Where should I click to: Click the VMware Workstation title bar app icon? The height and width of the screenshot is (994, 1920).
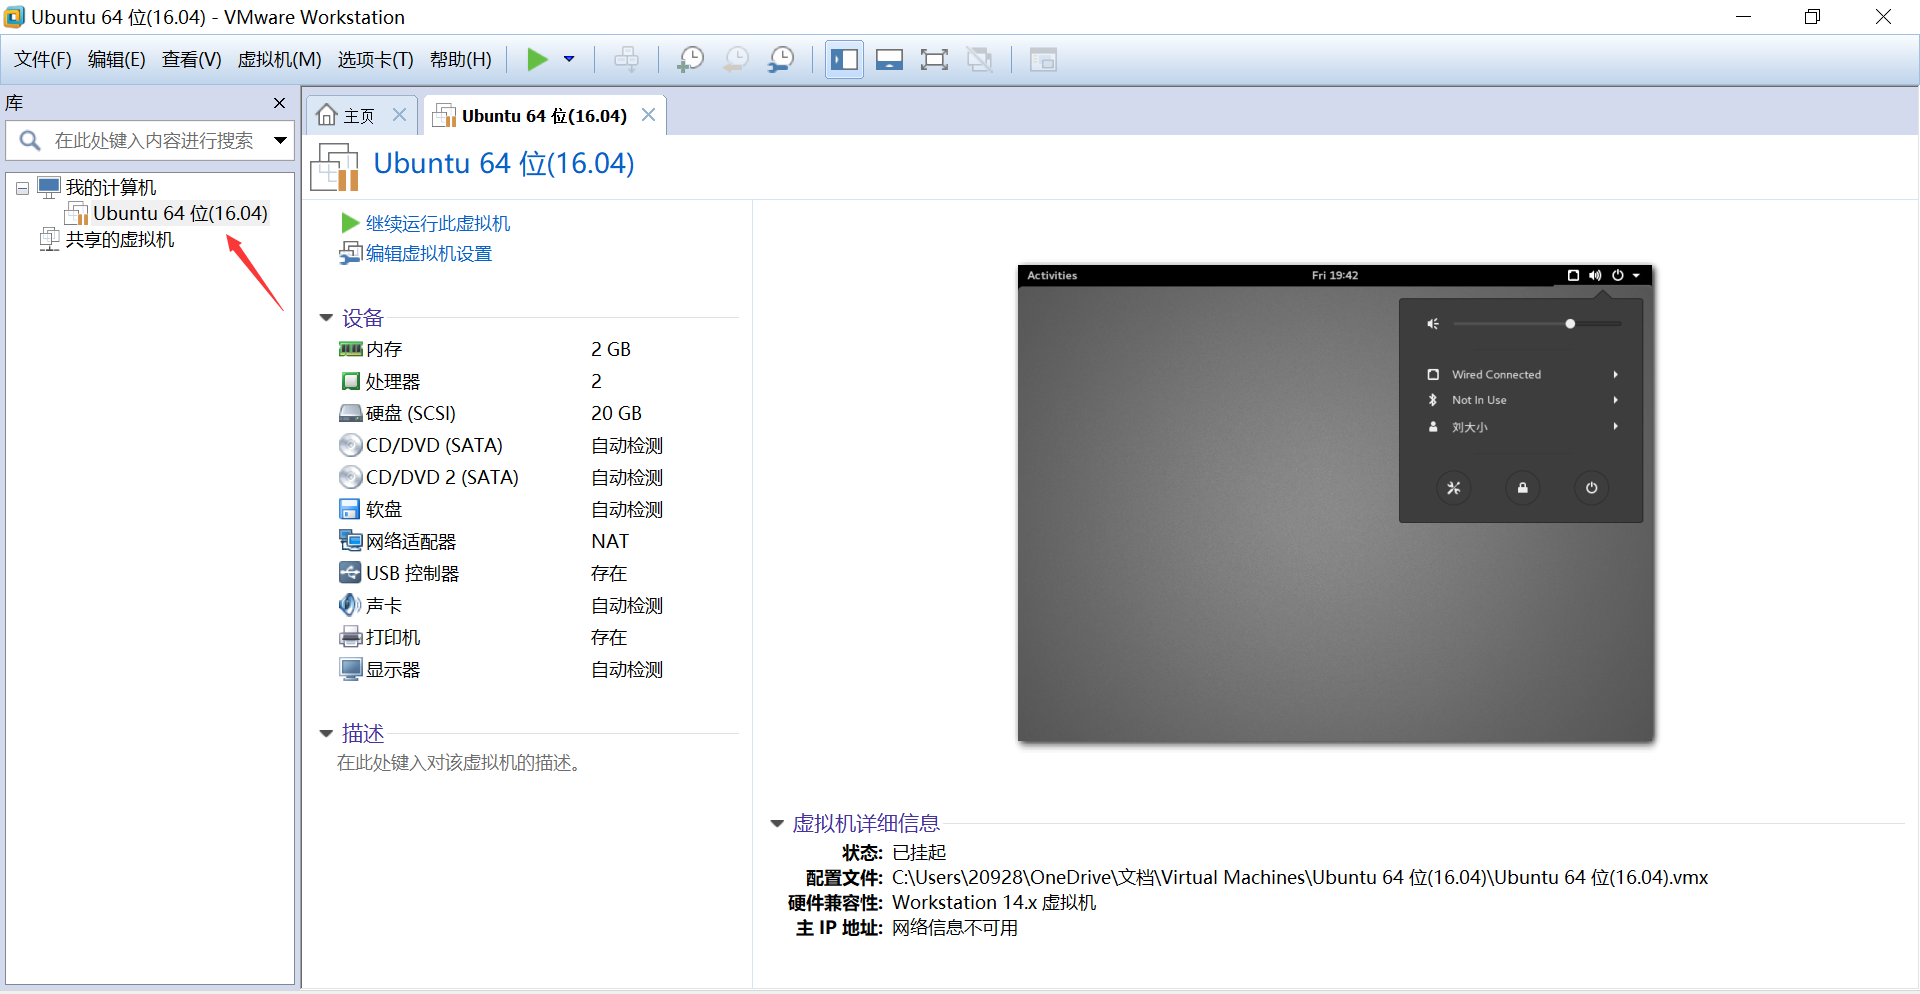14,17
